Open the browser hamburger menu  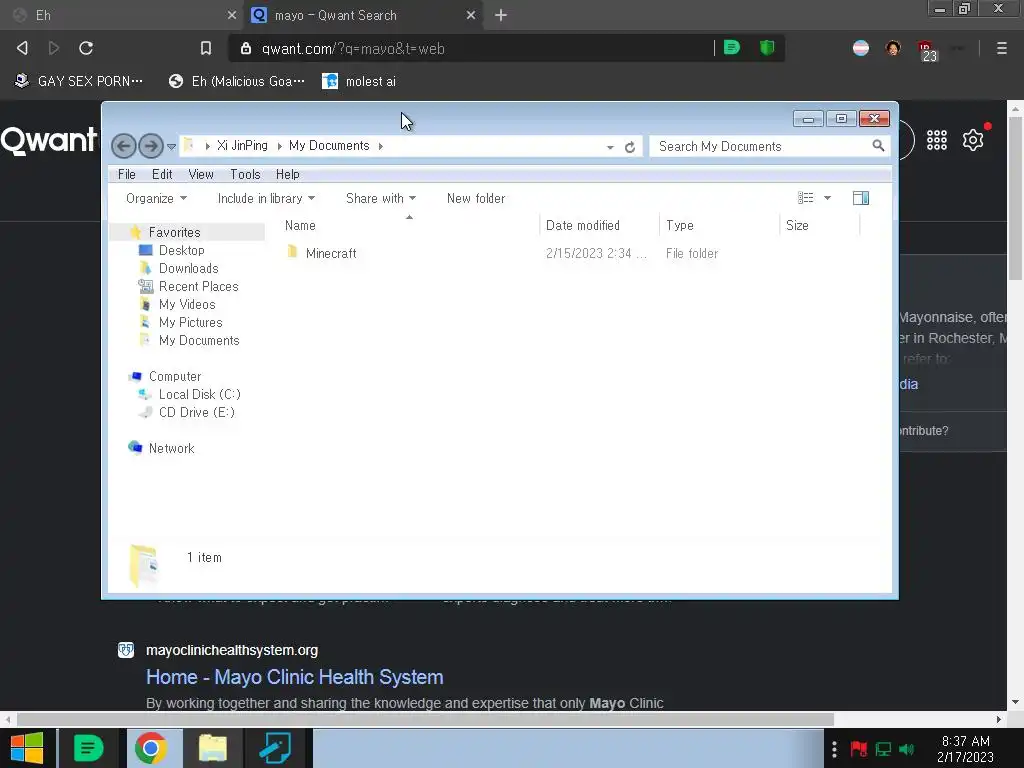click(1001, 48)
